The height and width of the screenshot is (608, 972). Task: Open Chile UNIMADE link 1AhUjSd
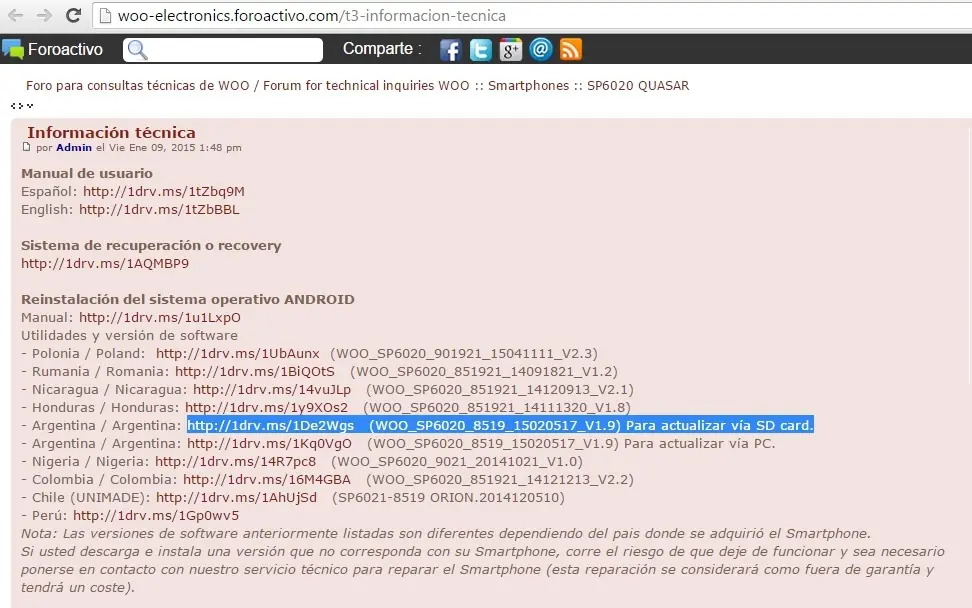click(x=236, y=497)
